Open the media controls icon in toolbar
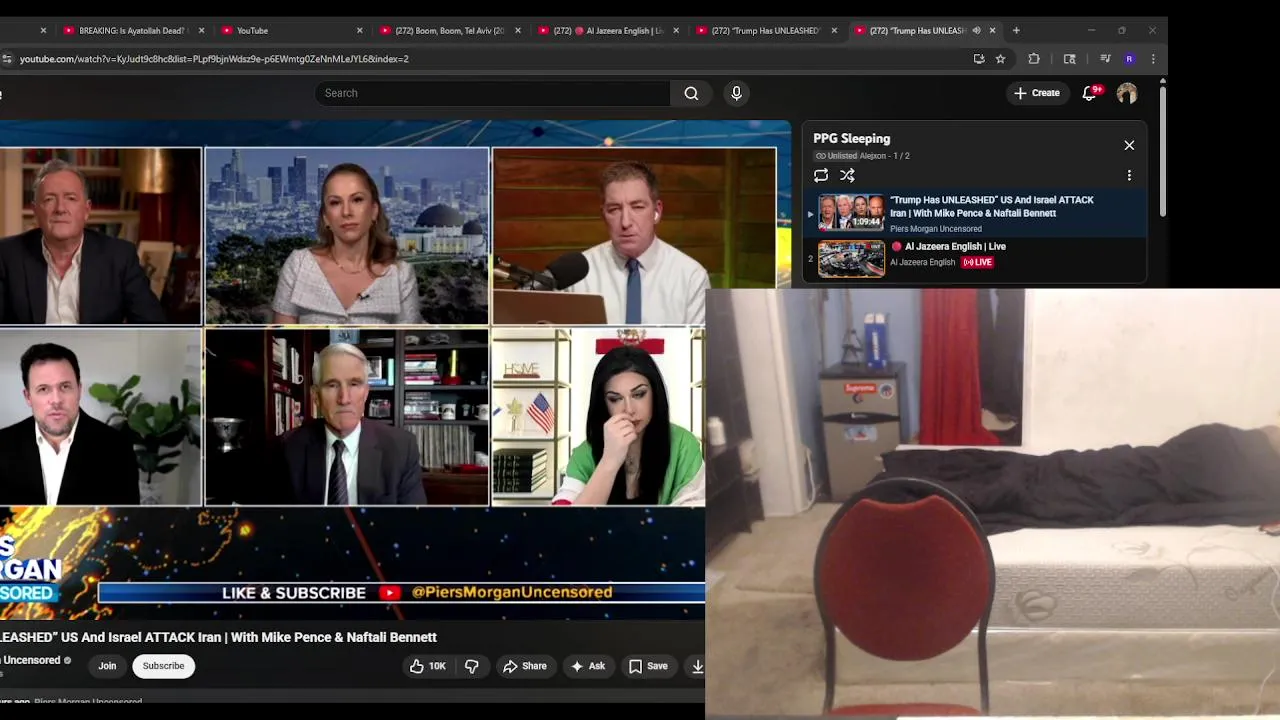The width and height of the screenshot is (1280, 720). point(1105,59)
